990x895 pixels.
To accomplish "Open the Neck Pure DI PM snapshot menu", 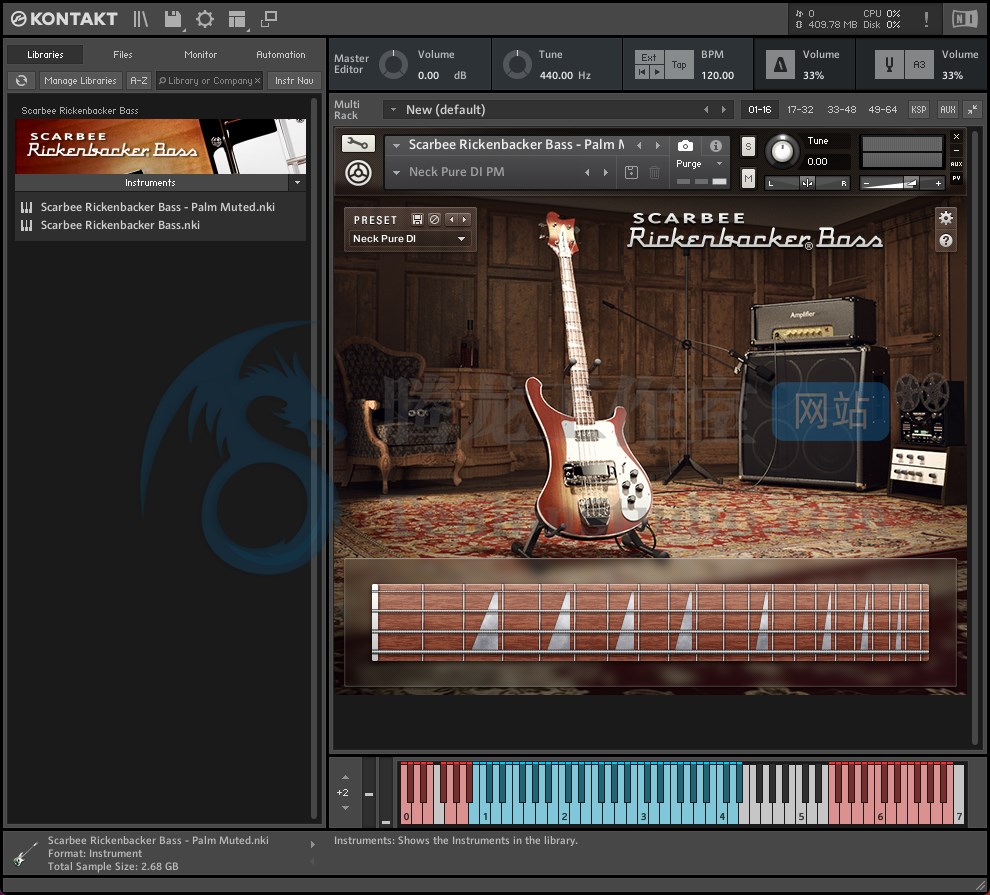I will (397, 172).
